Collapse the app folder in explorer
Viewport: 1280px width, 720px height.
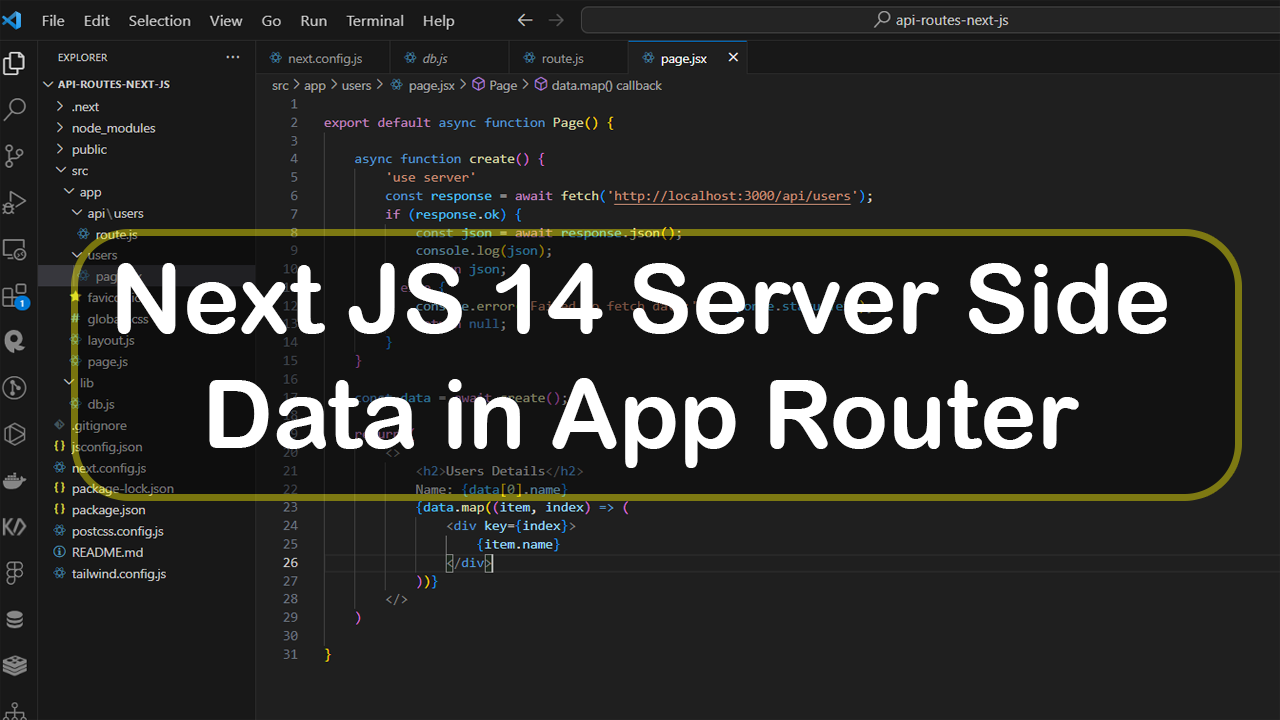tap(146, 192)
